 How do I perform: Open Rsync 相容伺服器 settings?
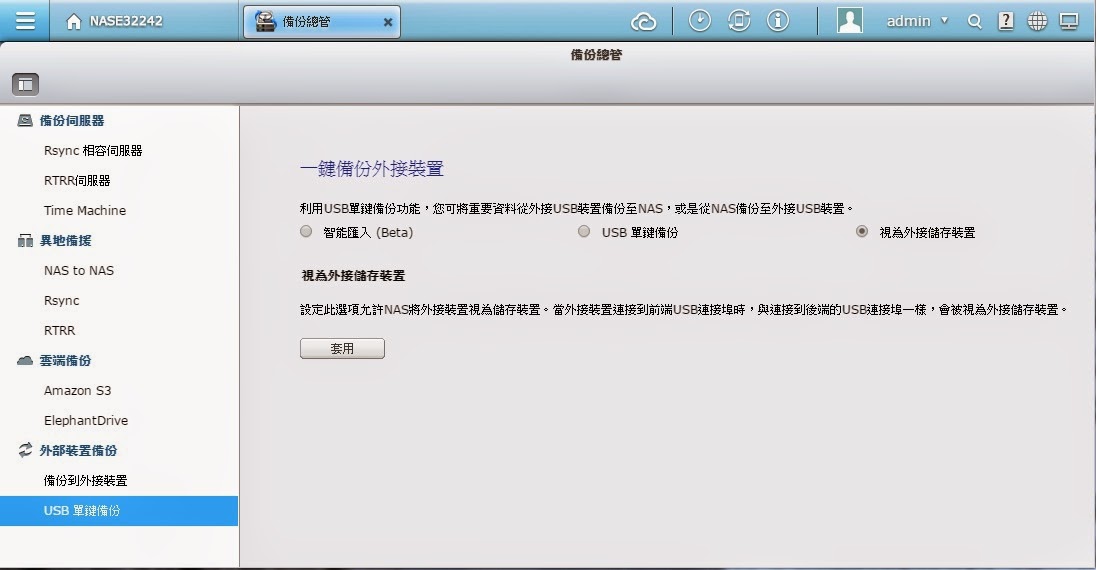(93, 150)
